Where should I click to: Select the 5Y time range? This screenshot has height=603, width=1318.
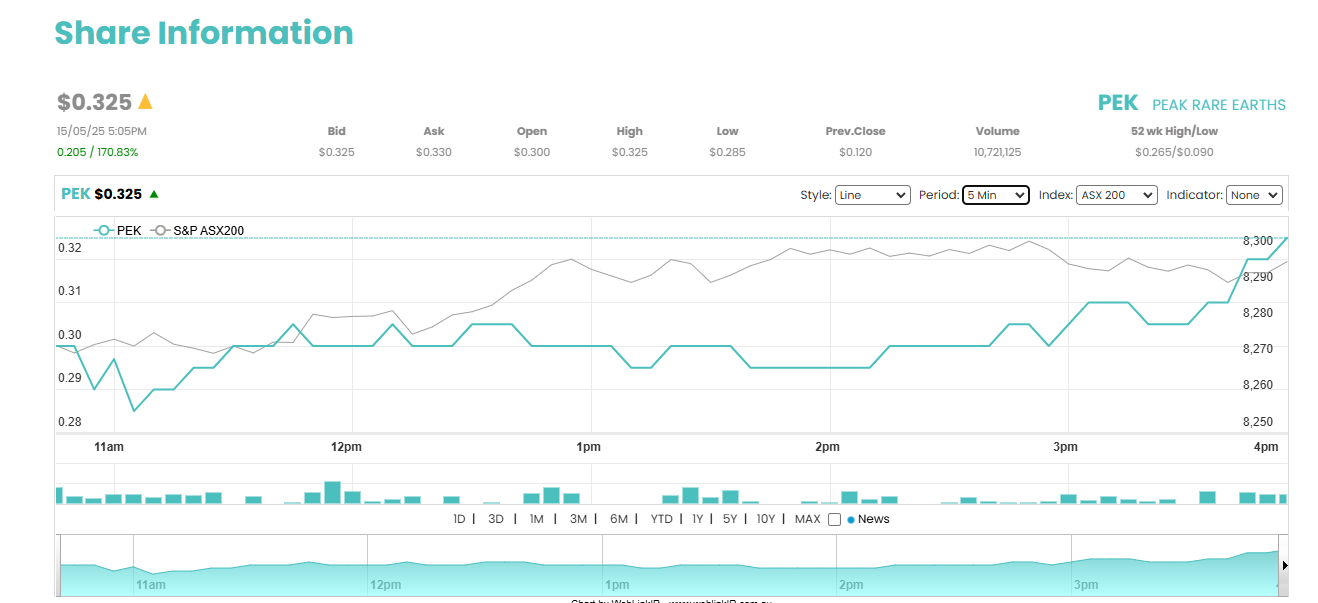[x=730, y=519]
